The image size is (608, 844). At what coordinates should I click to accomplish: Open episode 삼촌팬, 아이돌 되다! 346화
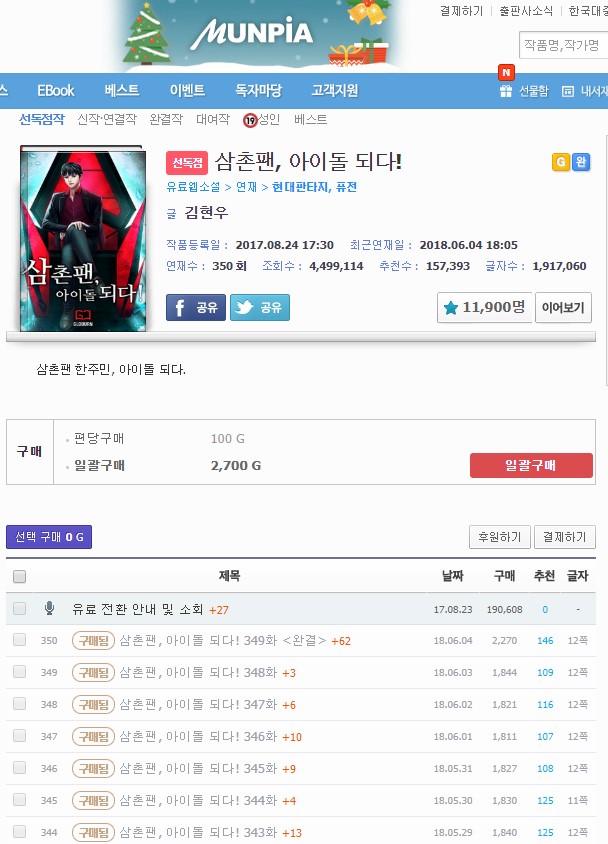click(x=198, y=736)
